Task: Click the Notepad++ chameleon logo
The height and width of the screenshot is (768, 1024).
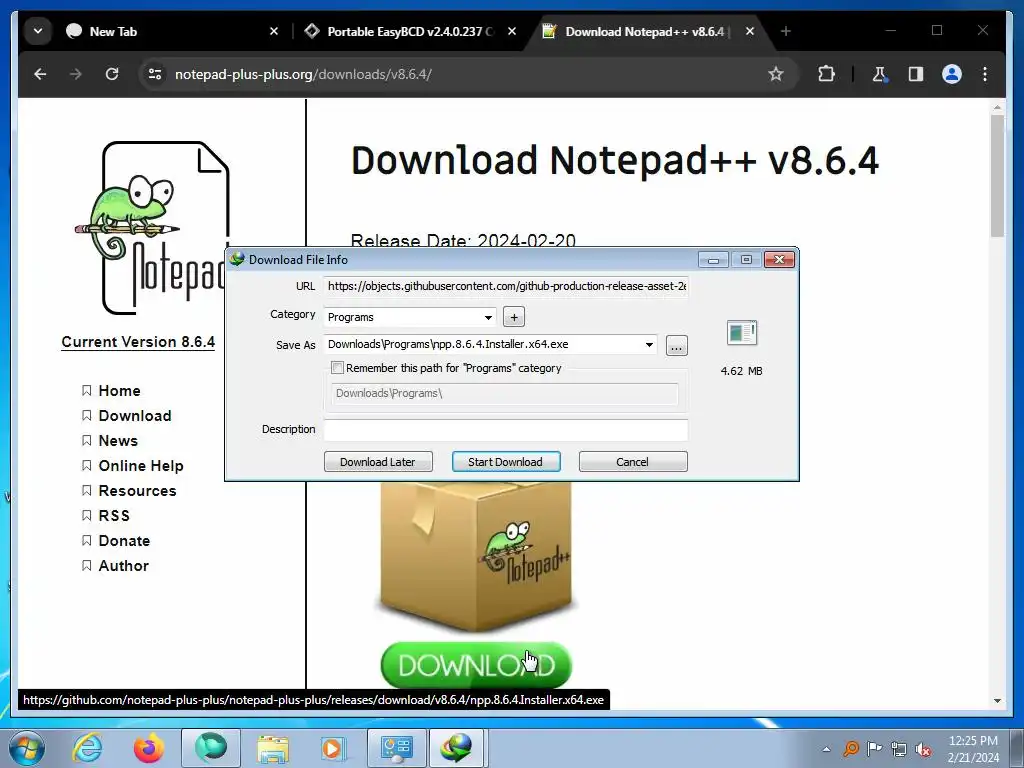Action: (x=153, y=227)
